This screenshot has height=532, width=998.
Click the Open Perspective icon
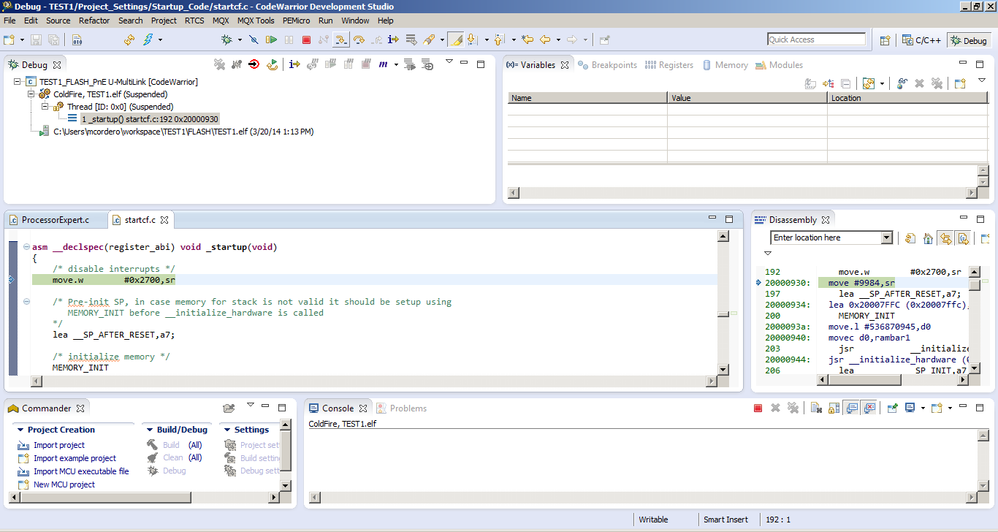(885, 40)
